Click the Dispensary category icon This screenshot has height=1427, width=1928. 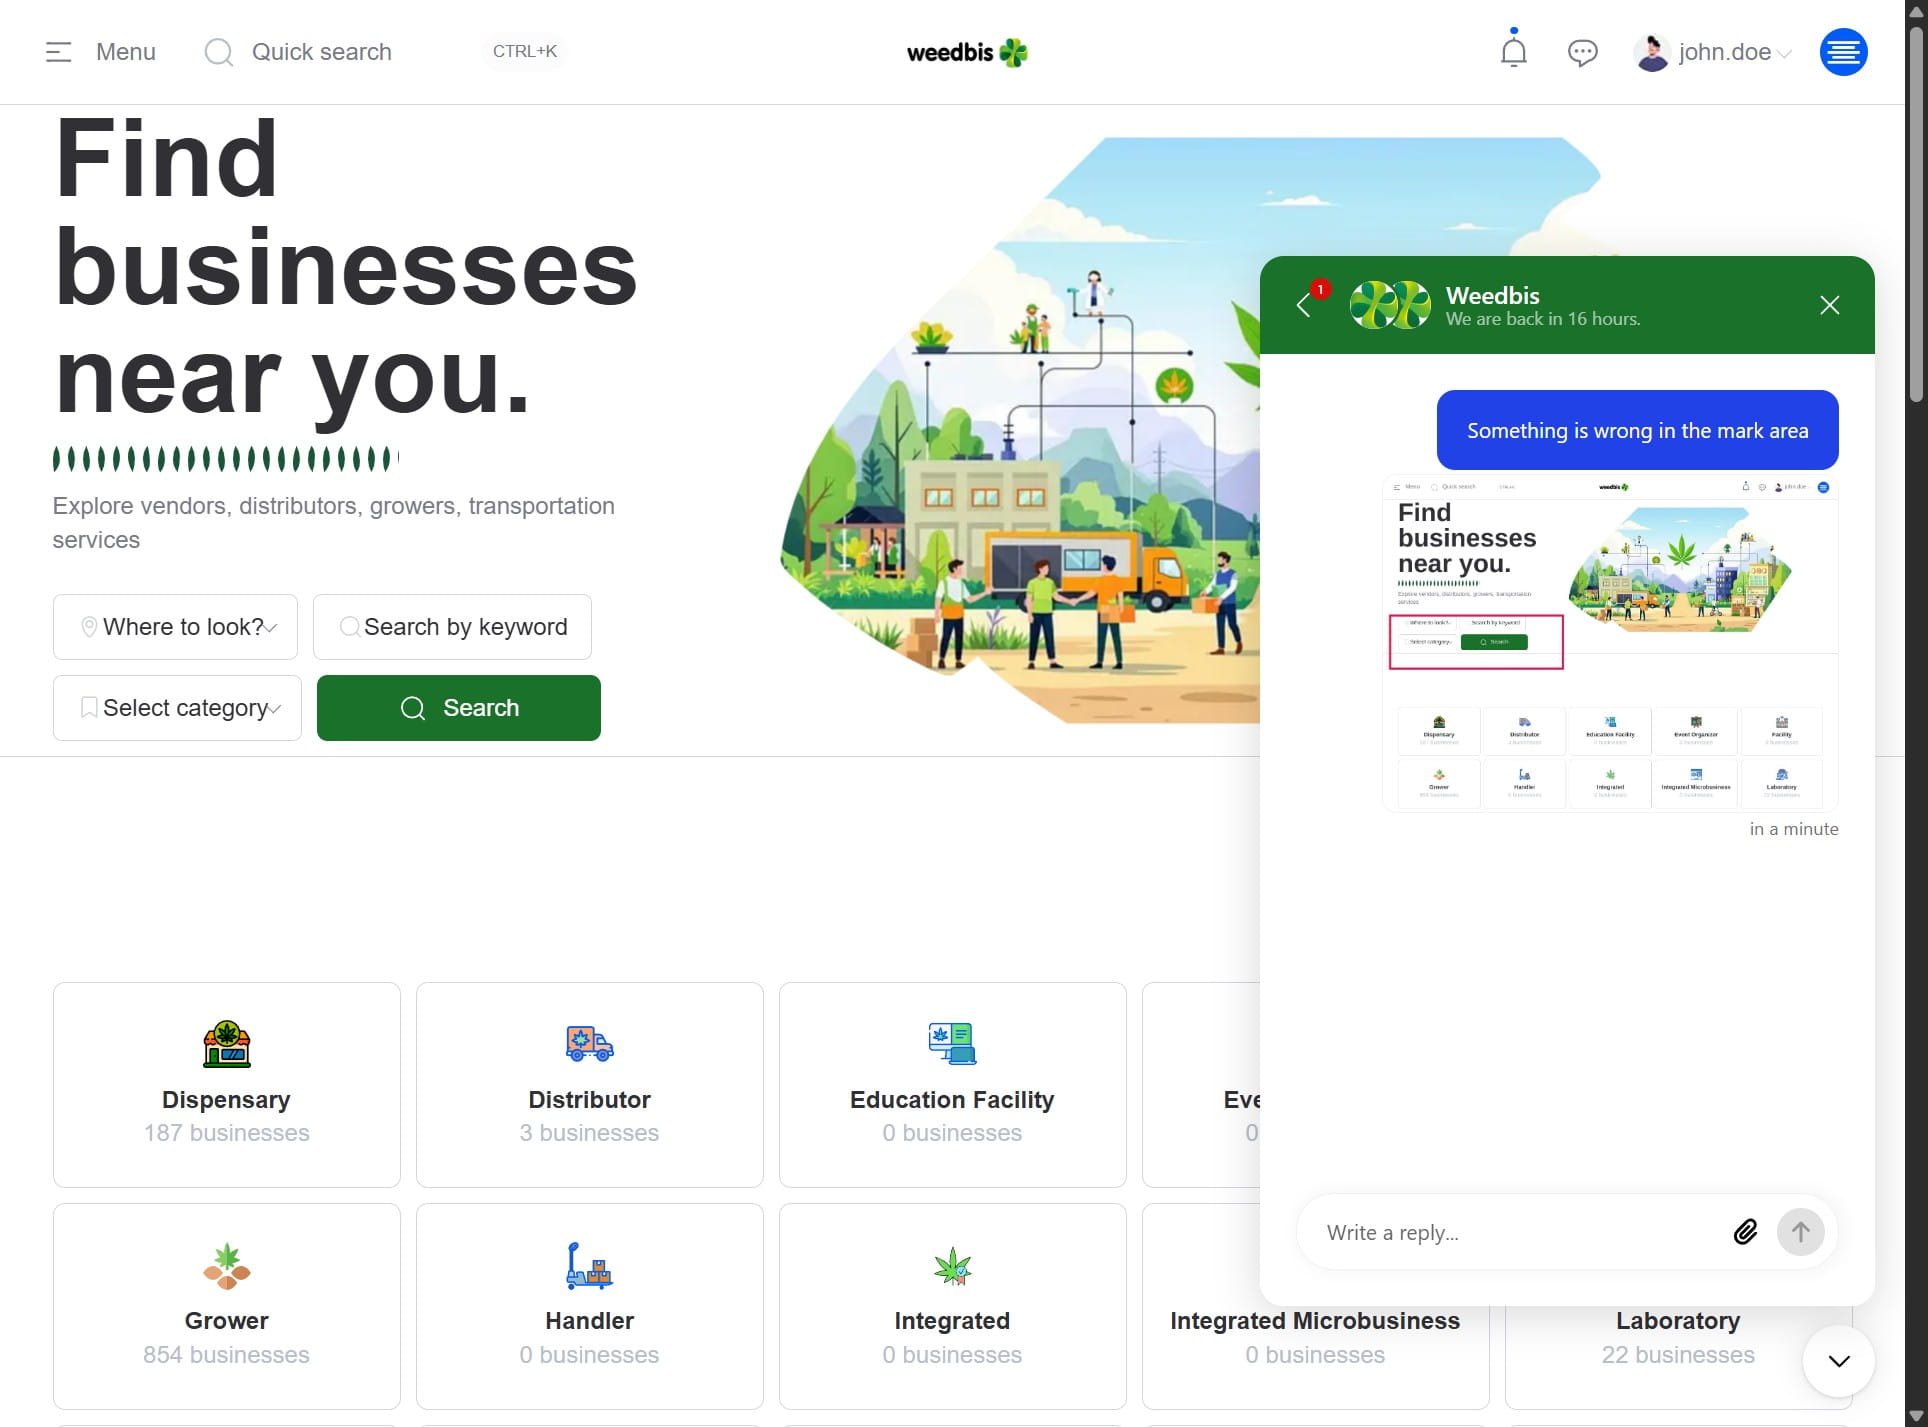tap(227, 1044)
